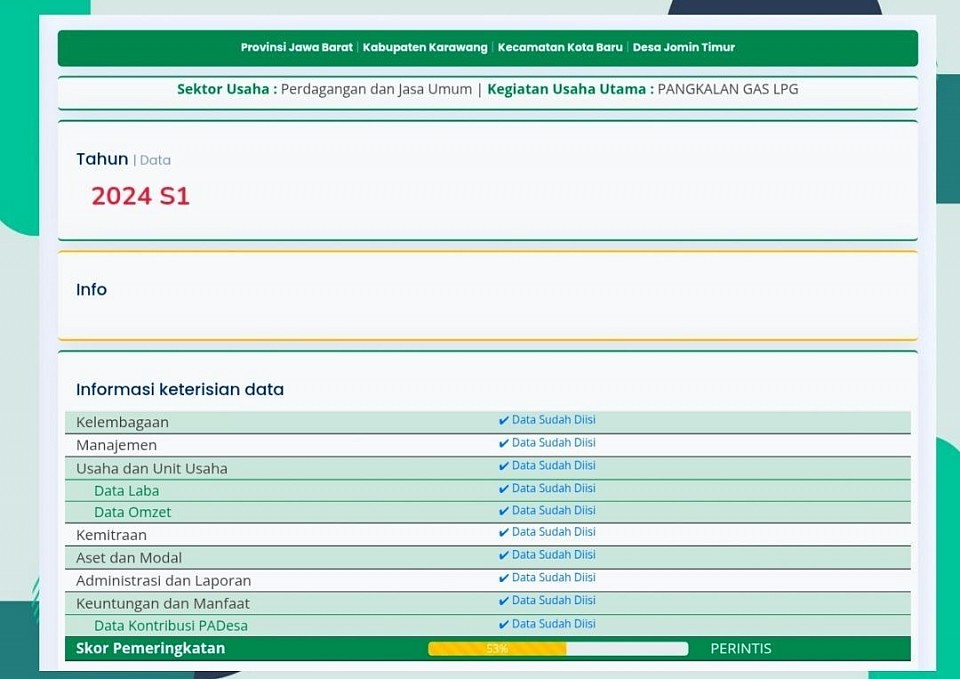Click the PERINTIS ranking label
The image size is (960, 679).
click(741, 648)
